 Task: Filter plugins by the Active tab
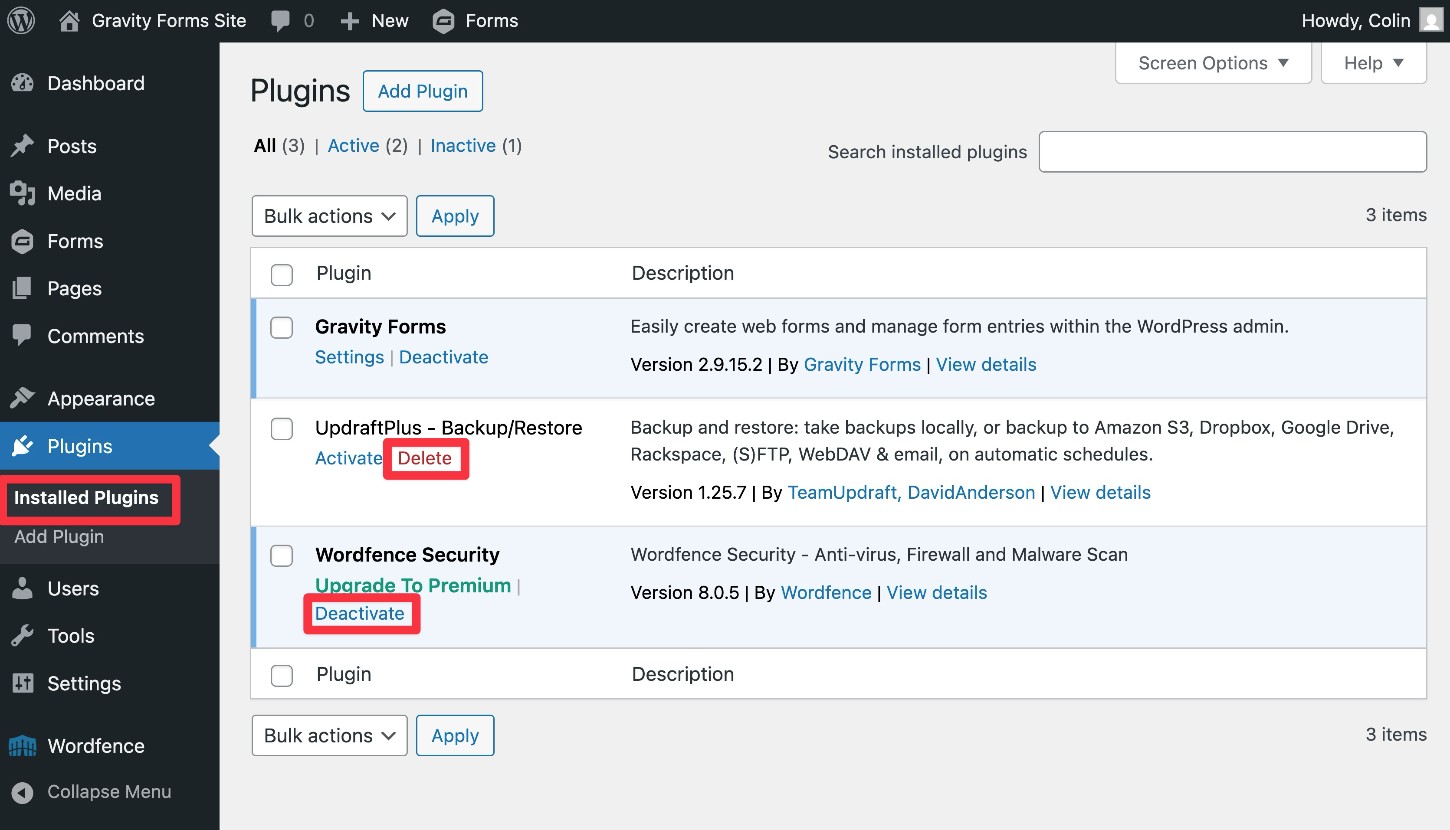(x=354, y=146)
